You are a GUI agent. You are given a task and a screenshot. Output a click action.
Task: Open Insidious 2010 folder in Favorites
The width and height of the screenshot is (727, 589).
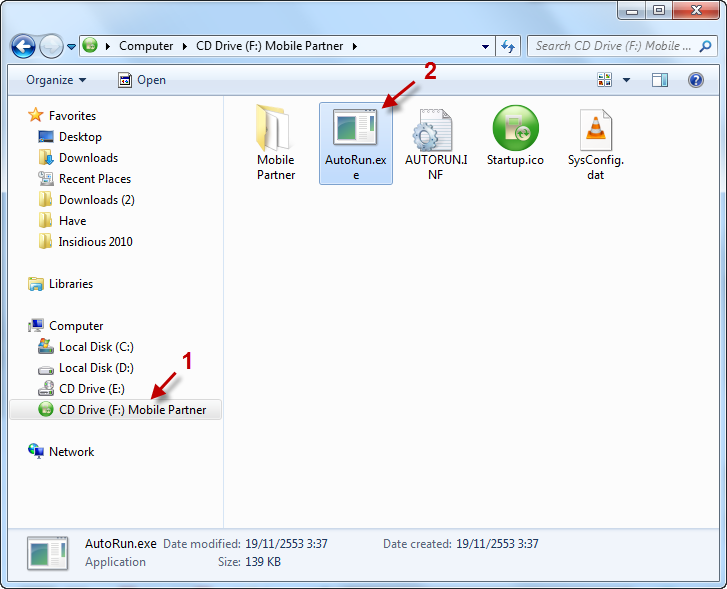click(x=96, y=242)
